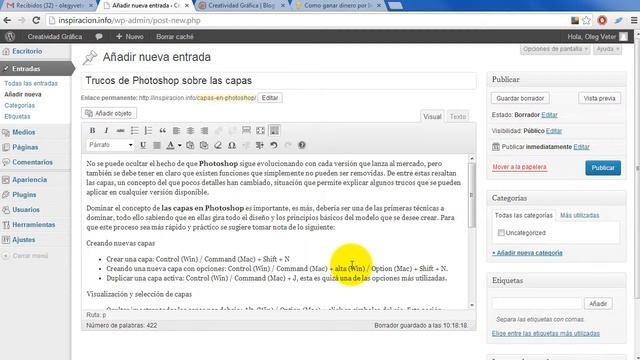Check the Uncategorized category checkbox
The image size is (640, 360).
click(x=501, y=233)
